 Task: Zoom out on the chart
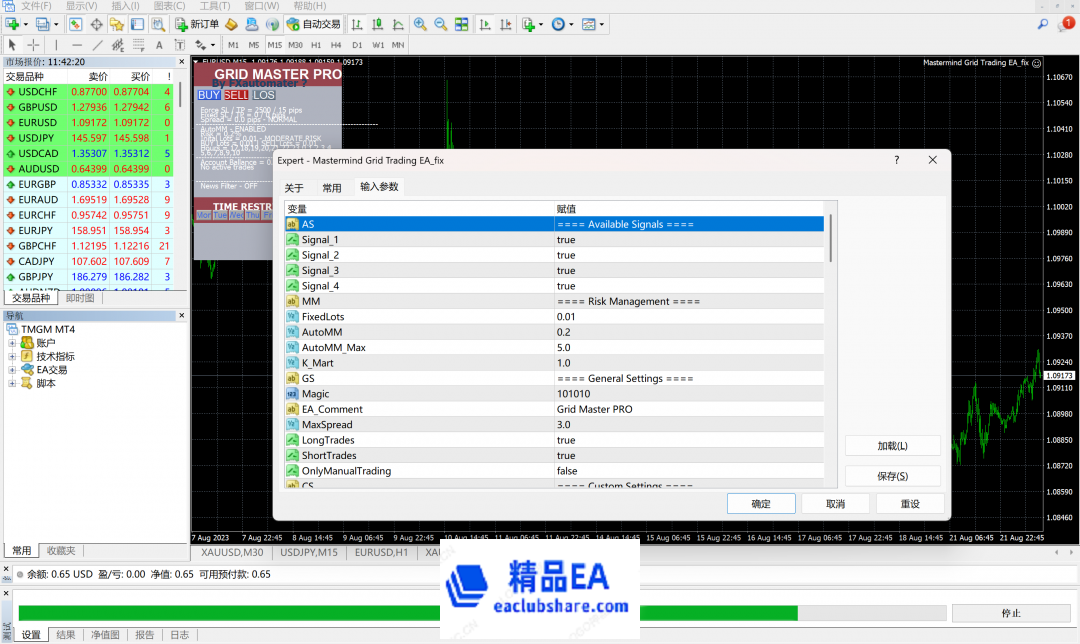[440, 24]
